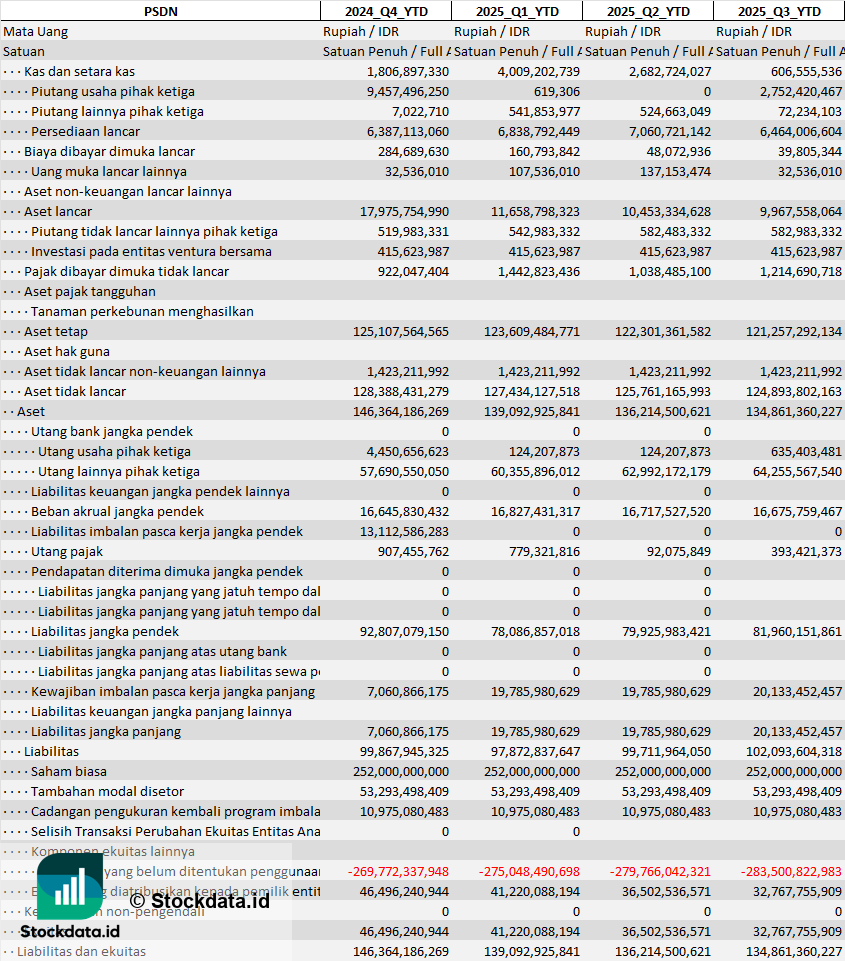The image size is (845, 961).
Task: Click Utang usaha pihak ketiga label
Action: pos(115,452)
